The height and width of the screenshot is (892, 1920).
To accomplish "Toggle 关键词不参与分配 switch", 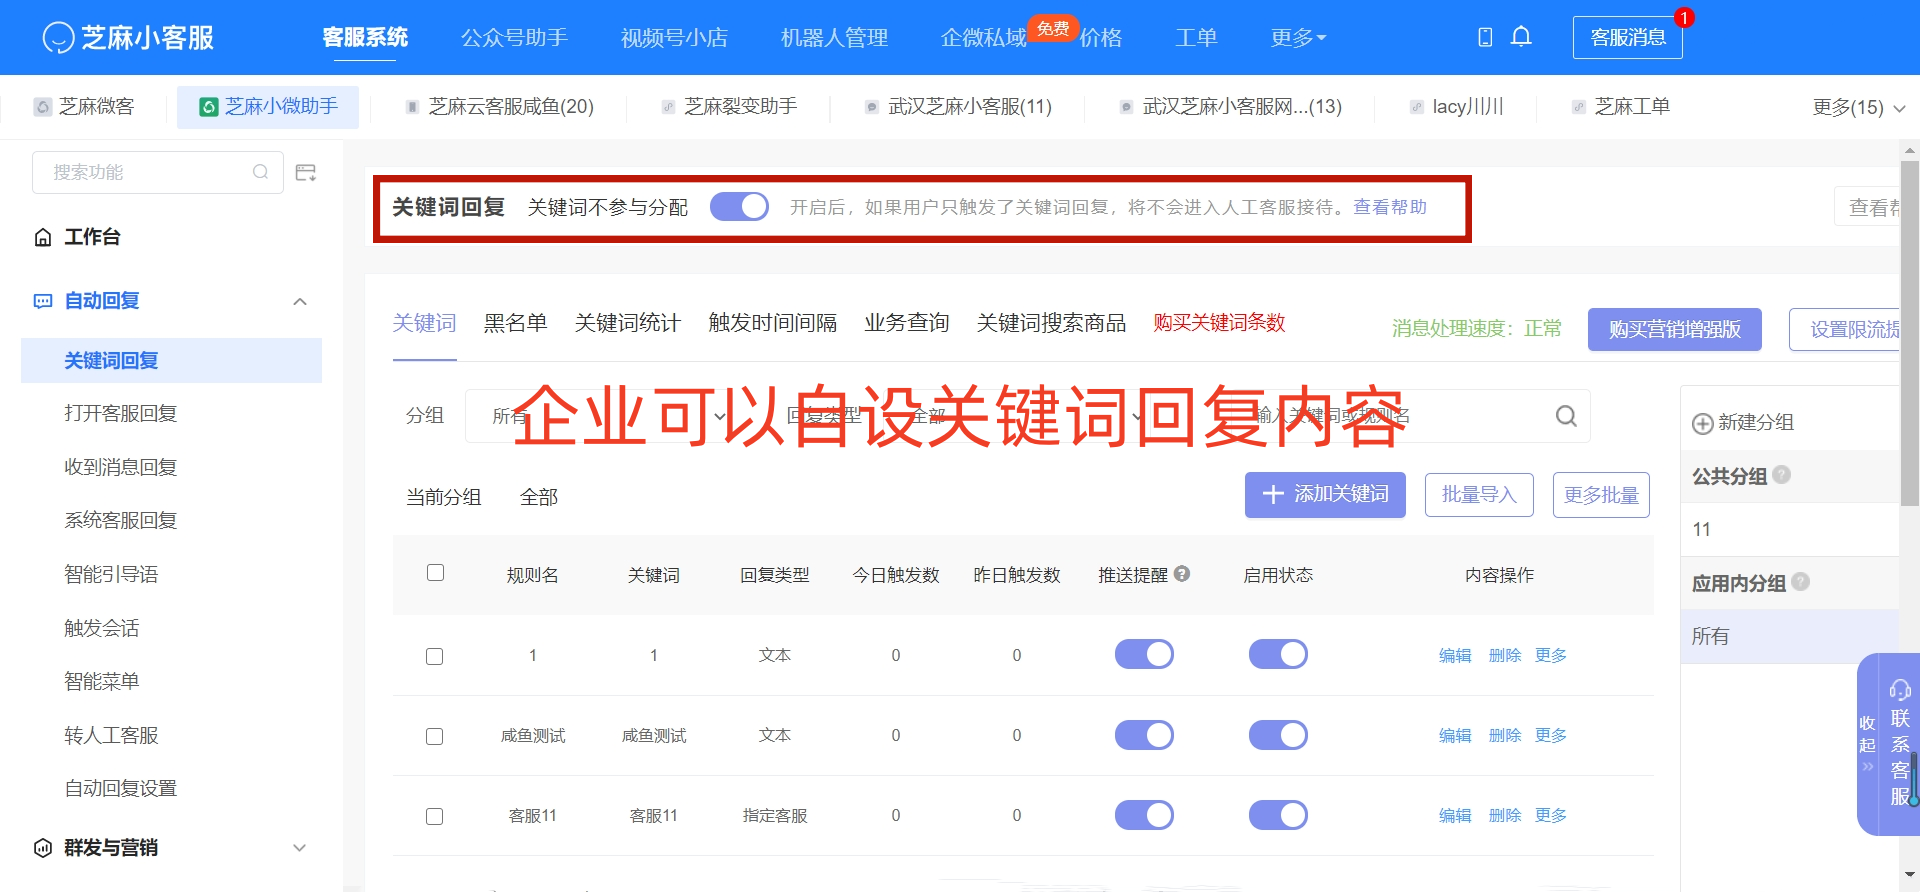I will coord(739,207).
